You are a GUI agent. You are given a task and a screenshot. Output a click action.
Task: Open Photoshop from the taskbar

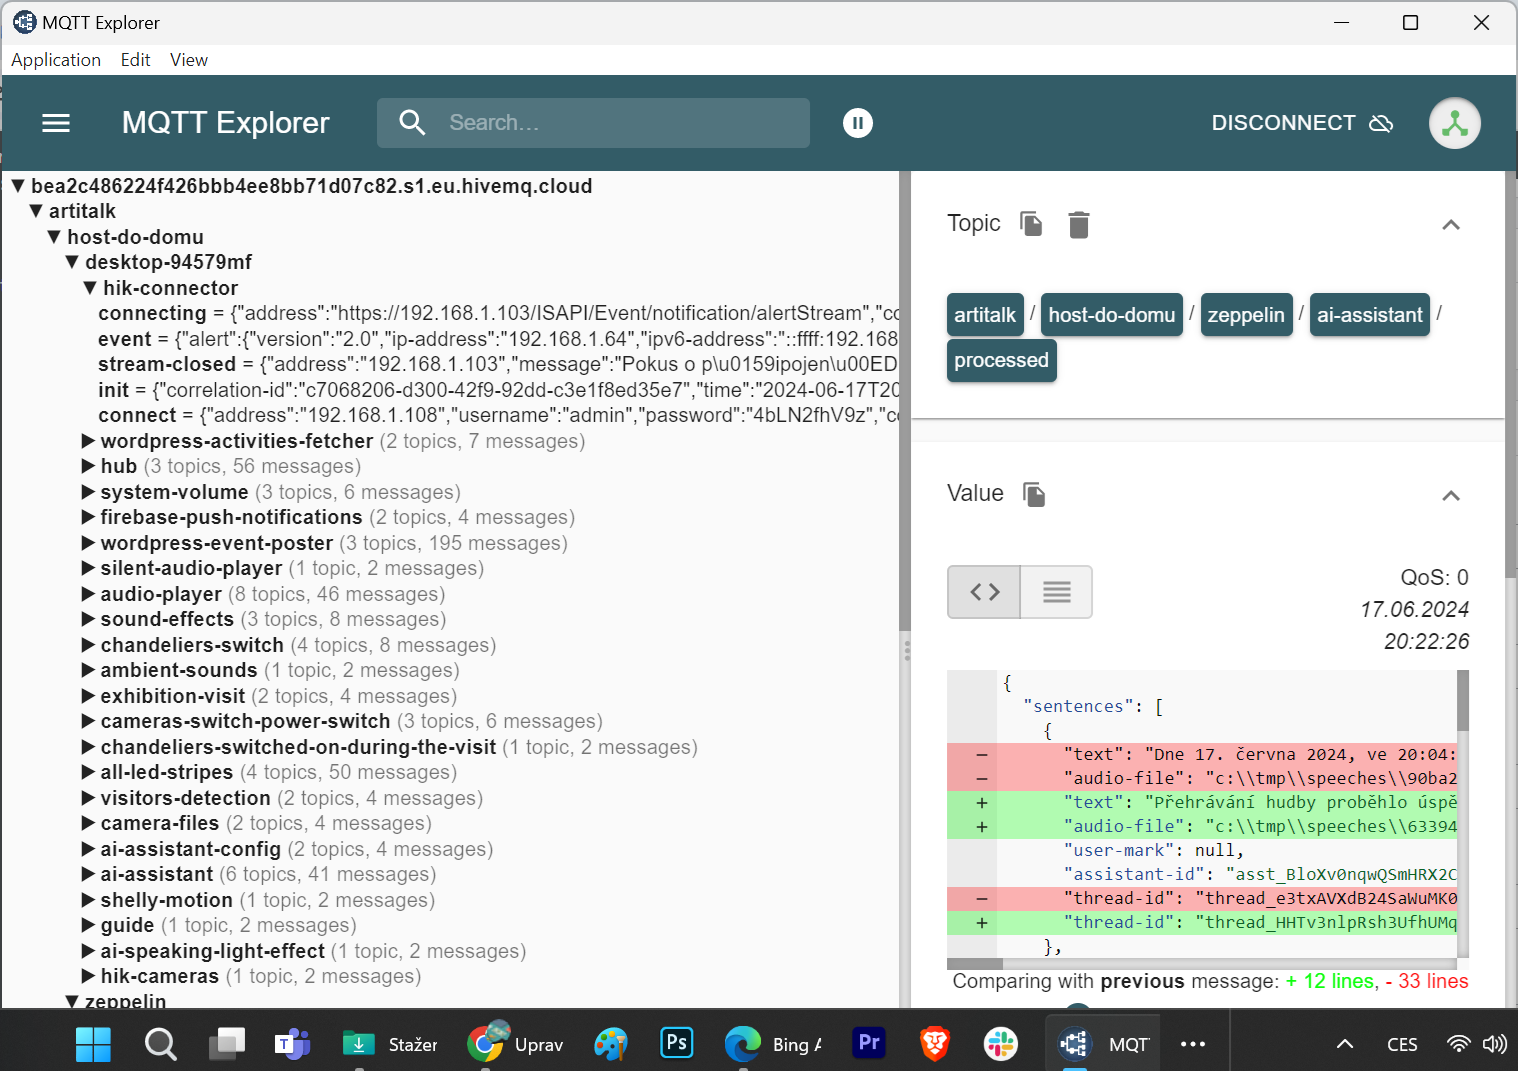[x=677, y=1042]
